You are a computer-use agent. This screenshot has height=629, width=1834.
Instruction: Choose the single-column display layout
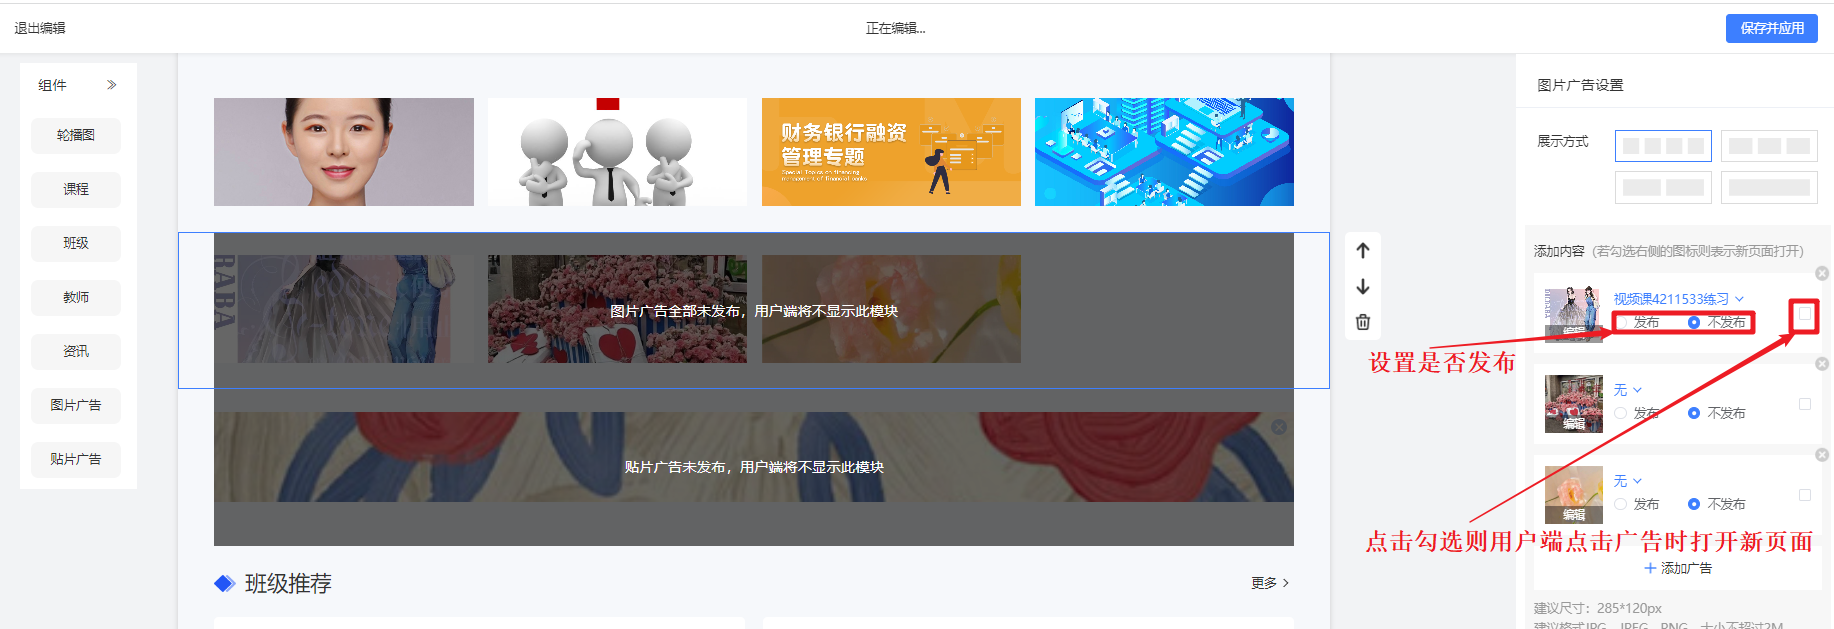coord(1769,187)
